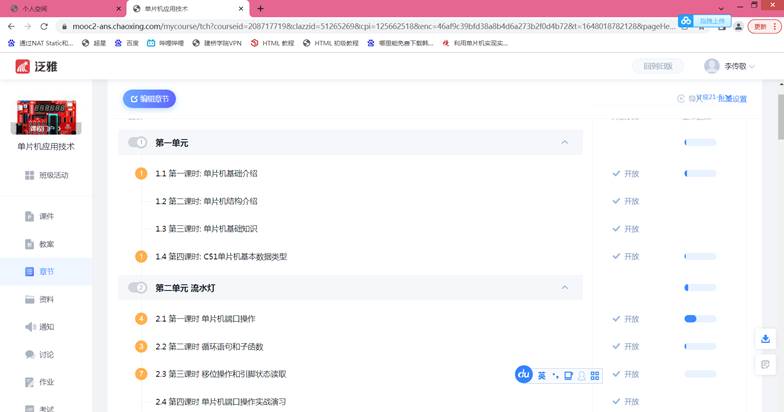The width and height of the screenshot is (784, 412).
Task: Click the browser address bar URL
Action: 372,26
